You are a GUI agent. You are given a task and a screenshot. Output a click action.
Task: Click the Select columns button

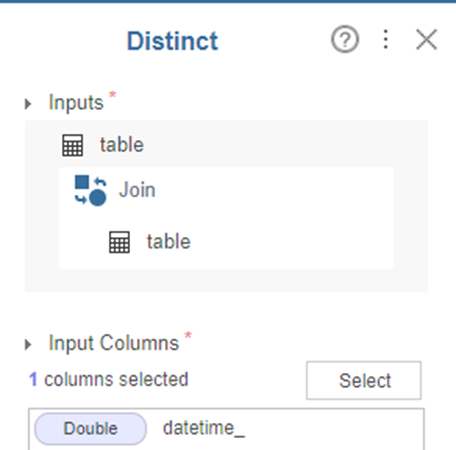pyautogui.click(x=364, y=380)
